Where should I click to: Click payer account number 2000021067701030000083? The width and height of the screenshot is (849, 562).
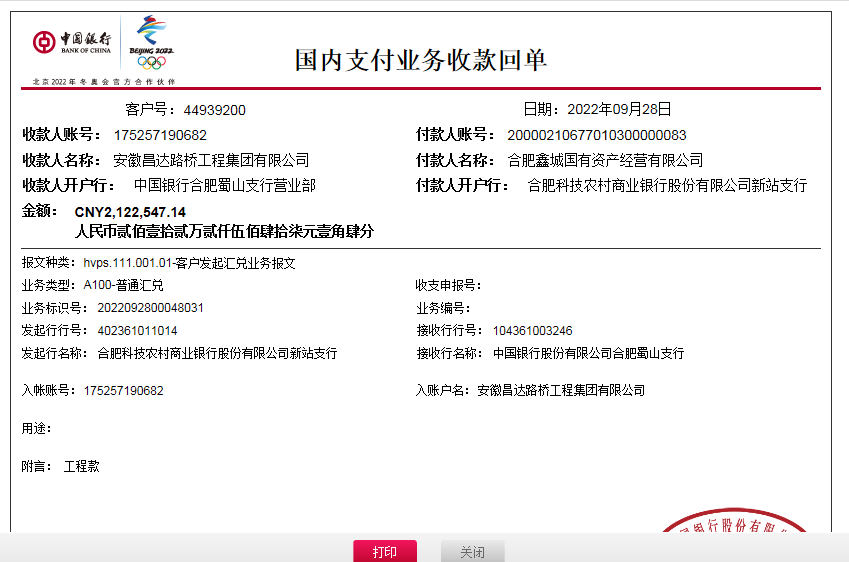pyautogui.click(x=597, y=135)
